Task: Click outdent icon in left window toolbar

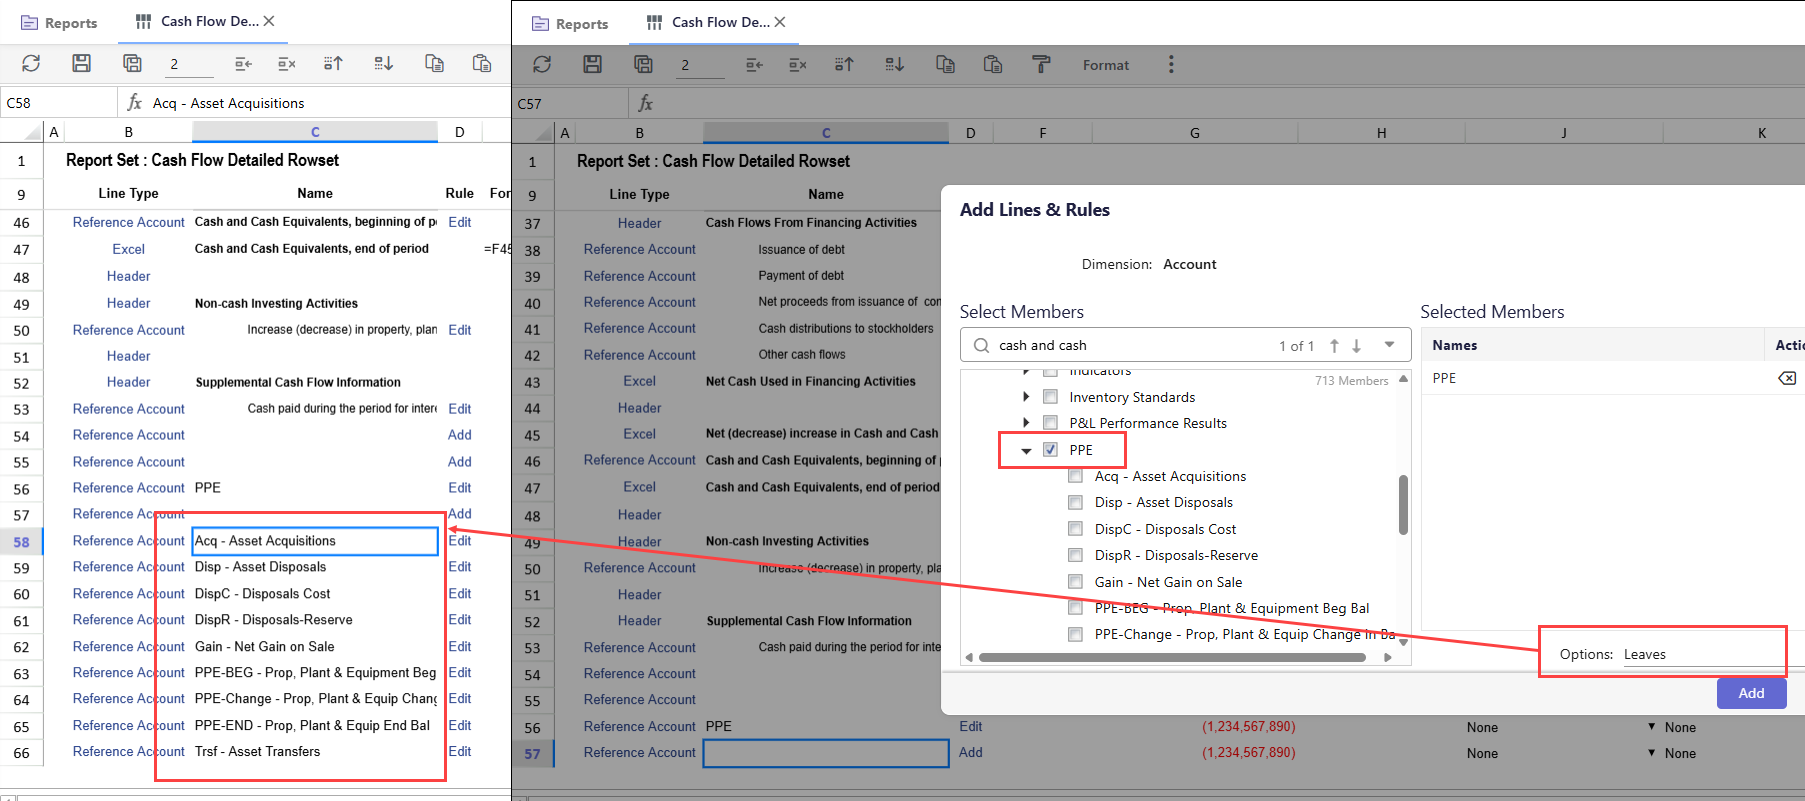Action: 243,63
